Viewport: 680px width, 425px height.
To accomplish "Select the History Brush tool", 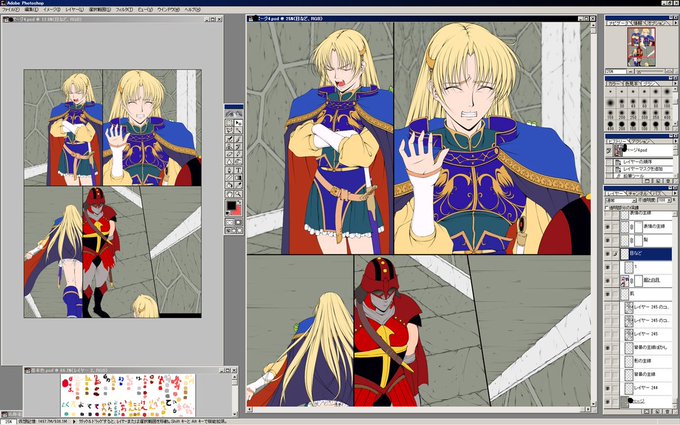I will point(238,146).
